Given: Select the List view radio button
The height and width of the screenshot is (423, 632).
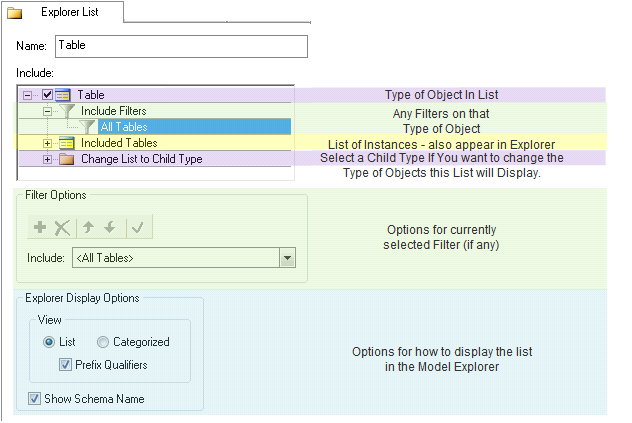Looking at the screenshot, I should pyautogui.click(x=49, y=342).
